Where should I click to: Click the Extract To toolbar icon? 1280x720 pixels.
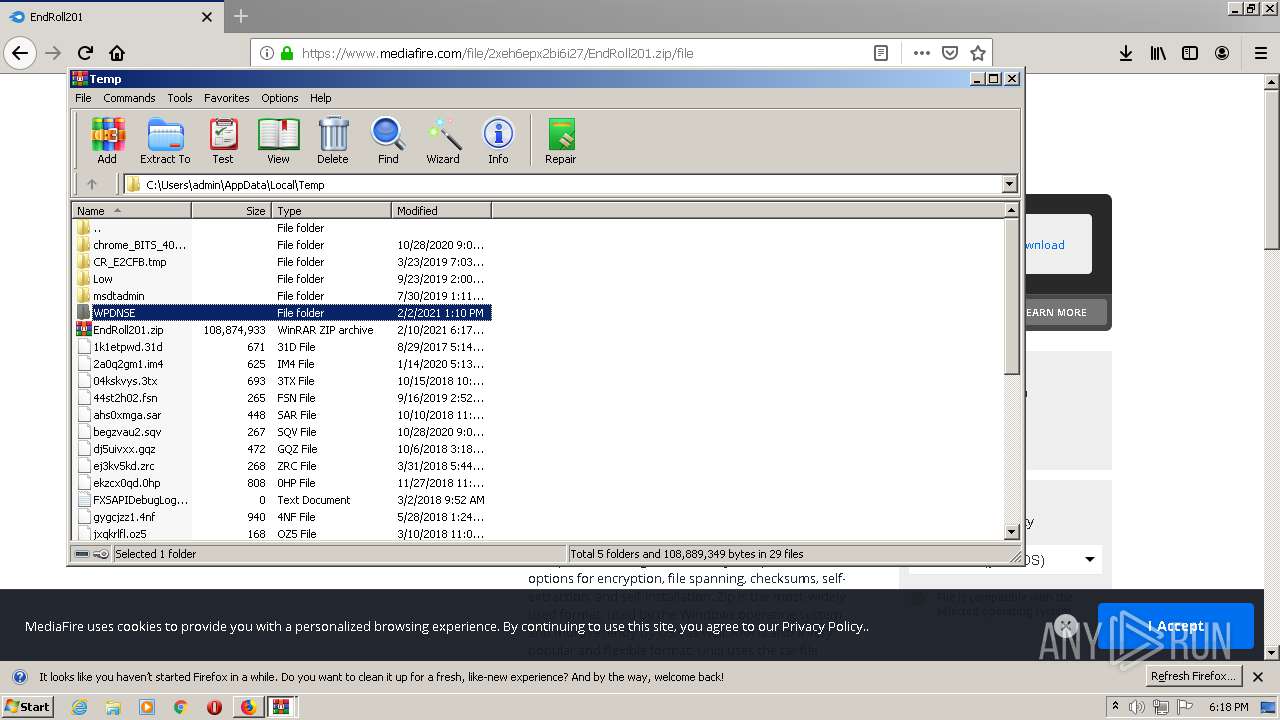coord(165,141)
